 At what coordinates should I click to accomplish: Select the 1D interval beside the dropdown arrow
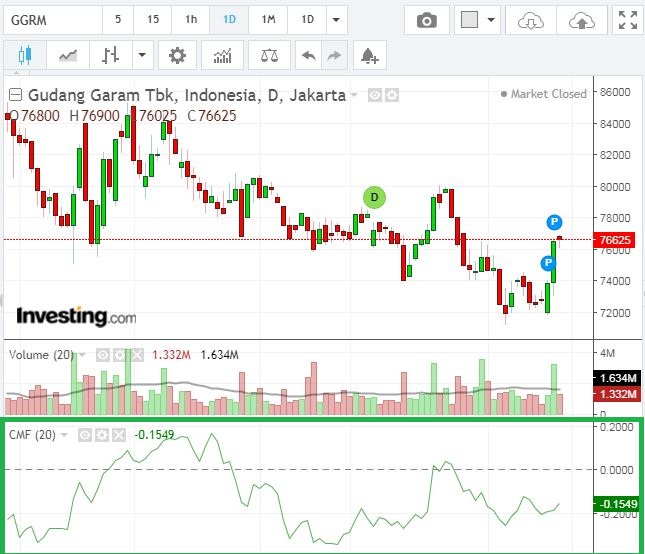tap(307, 20)
